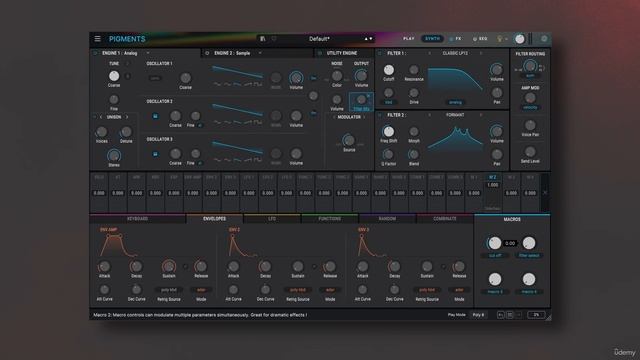Toggle Oscillator 2 sync button
Screen dimensions: 640x360
click(x=155, y=116)
